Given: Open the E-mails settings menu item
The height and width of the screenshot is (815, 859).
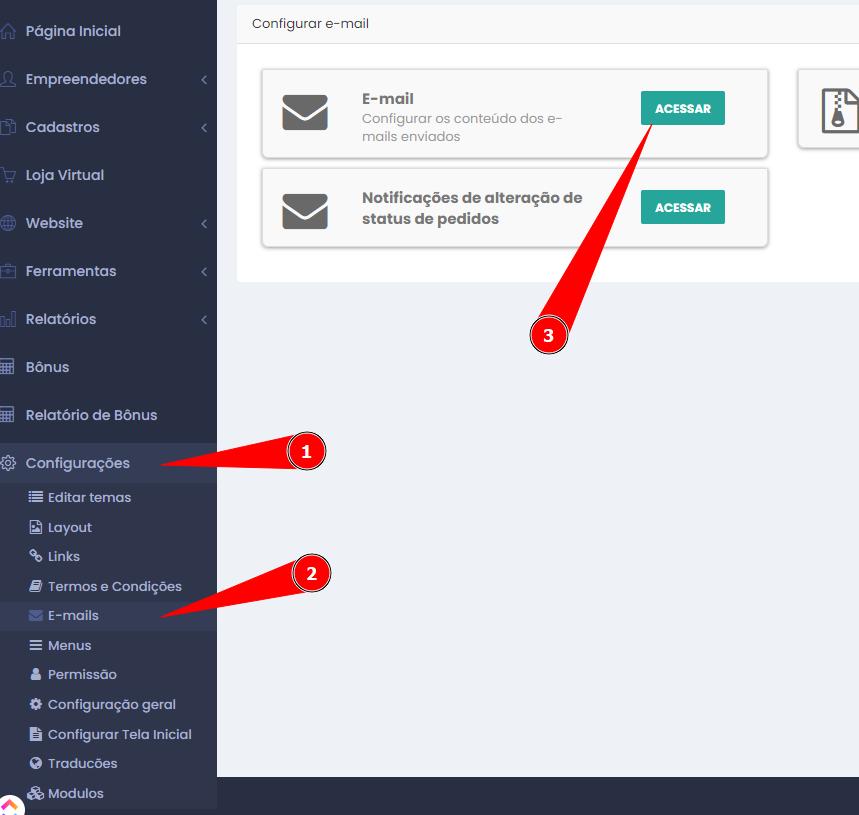Looking at the screenshot, I should click(73, 615).
